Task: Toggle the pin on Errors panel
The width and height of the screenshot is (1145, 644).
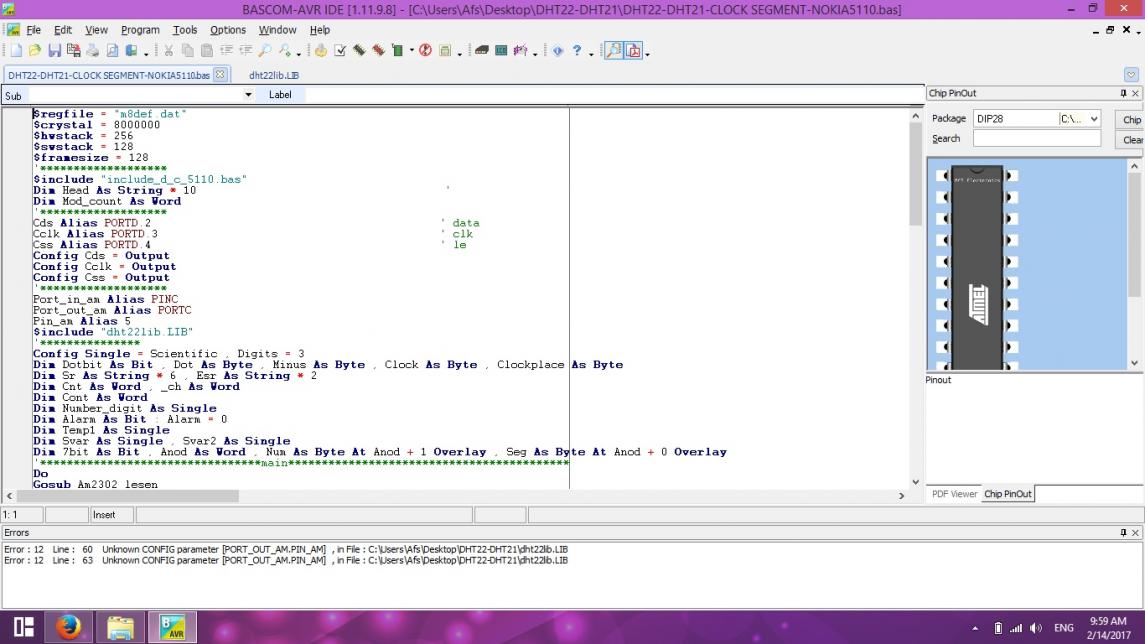Action: click(1123, 533)
